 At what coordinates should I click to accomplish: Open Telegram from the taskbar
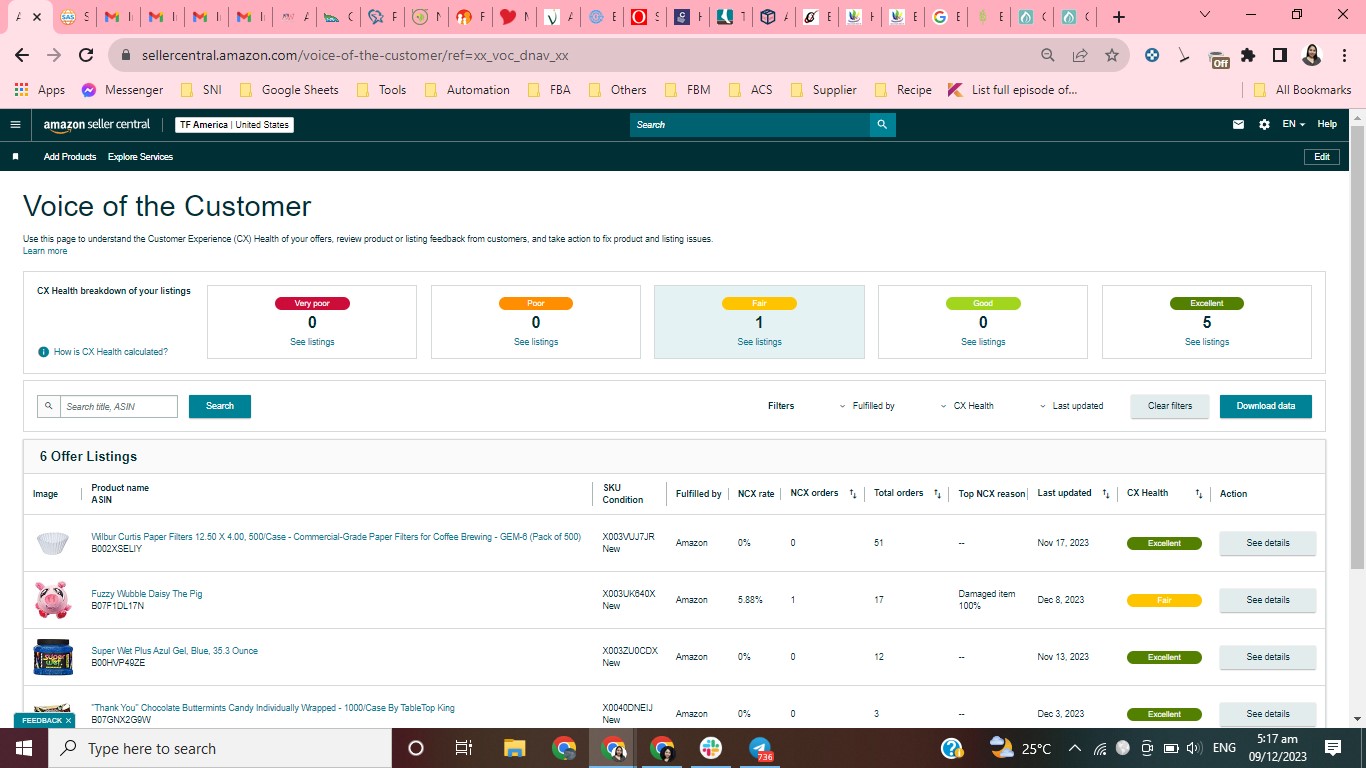(x=760, y=748)
